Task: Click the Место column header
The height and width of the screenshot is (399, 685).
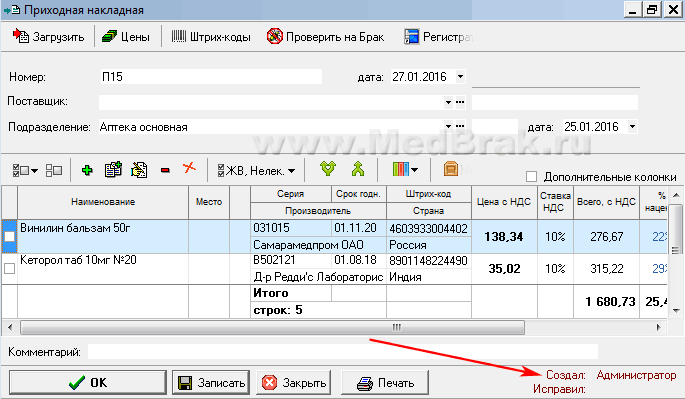Action: tap(209, 202)
